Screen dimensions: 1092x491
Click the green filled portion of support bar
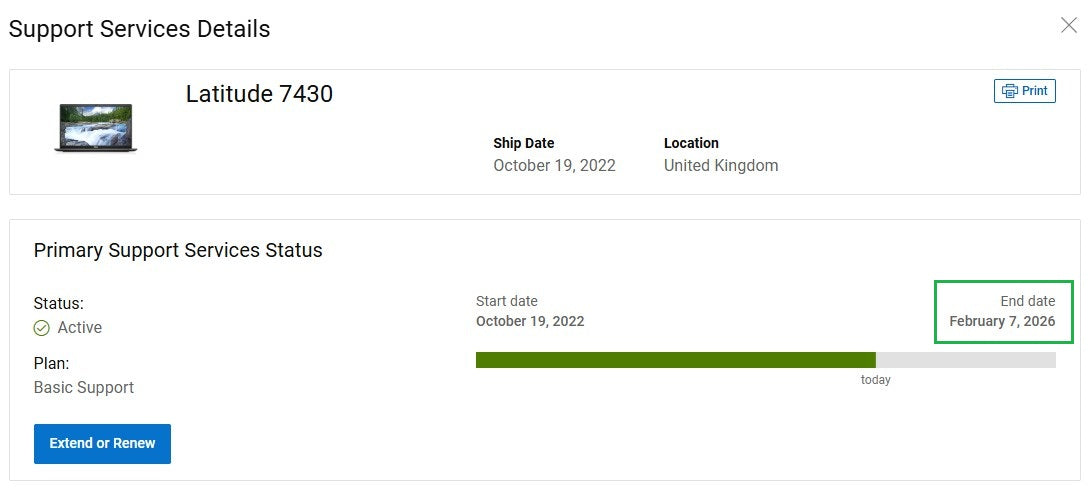(x=676, y=360)
